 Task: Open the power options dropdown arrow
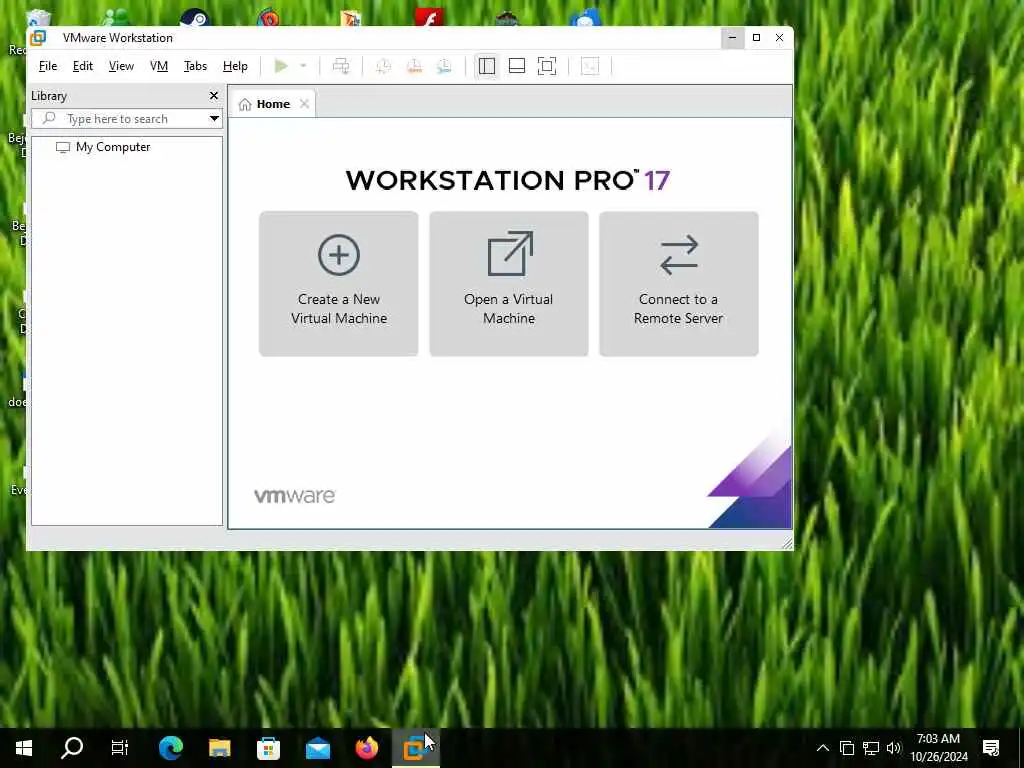303,66
